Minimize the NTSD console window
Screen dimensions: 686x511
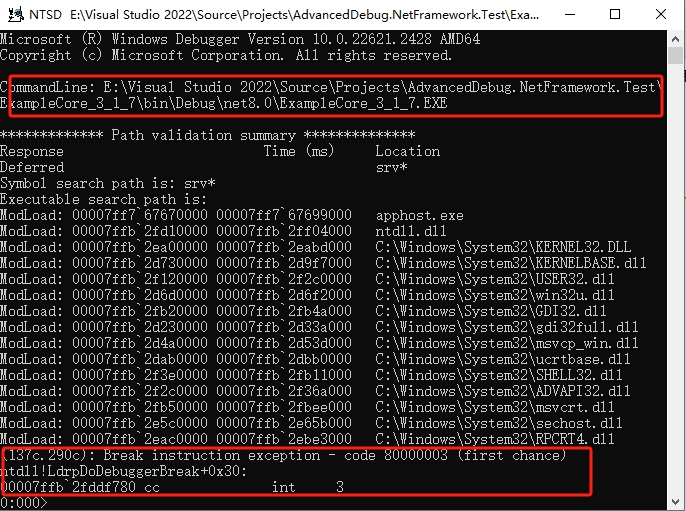[x=570, y=14]
